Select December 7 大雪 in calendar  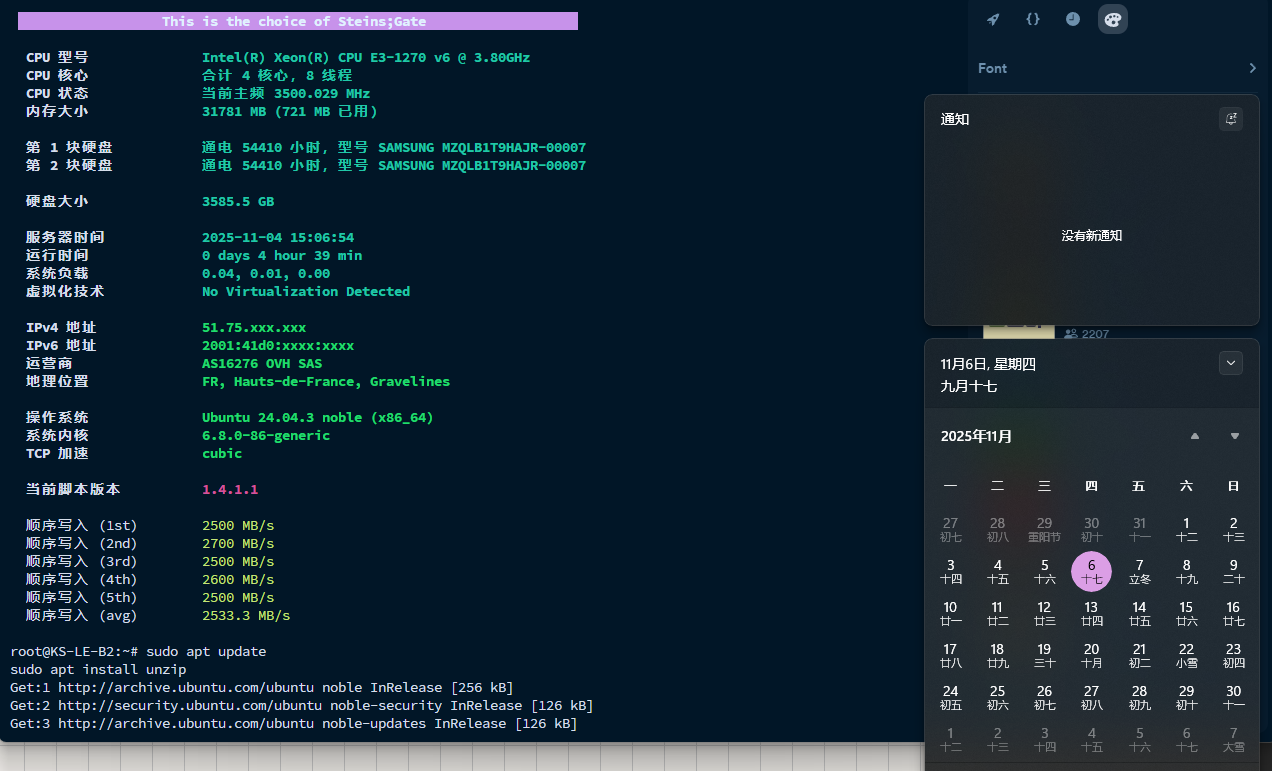[x=1233, y=739]
